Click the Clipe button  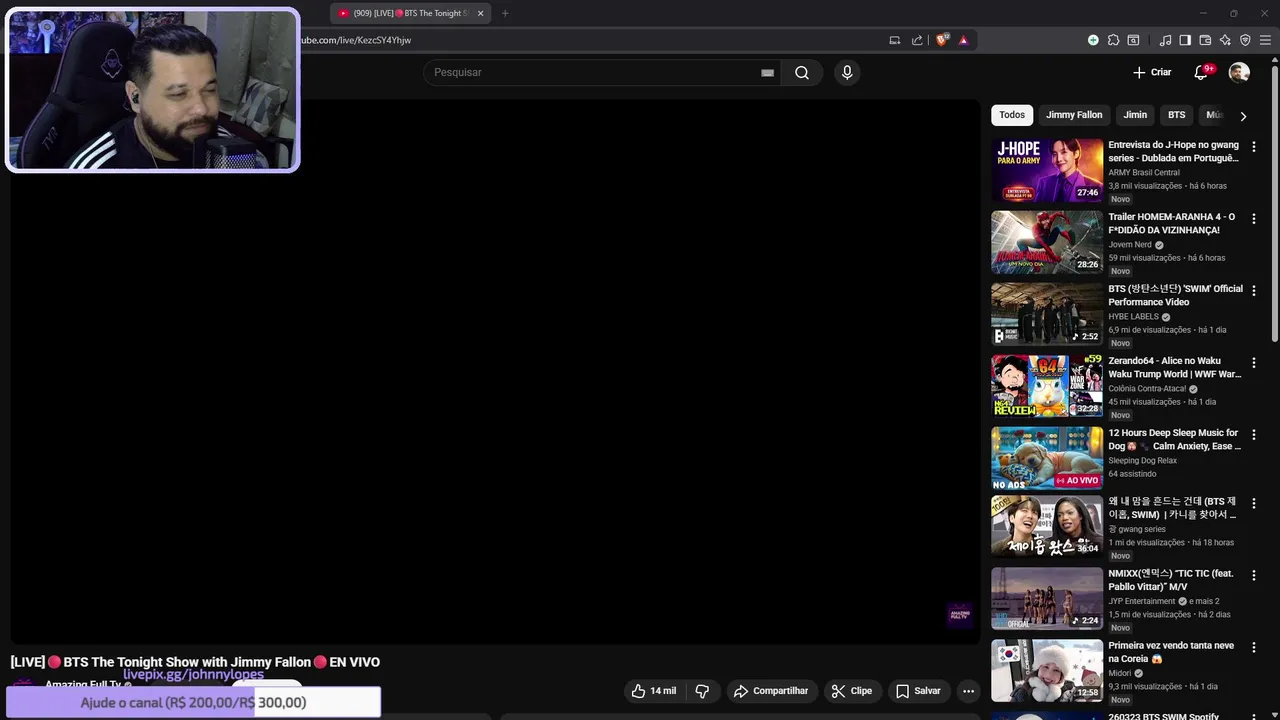(x=851, y=691)
